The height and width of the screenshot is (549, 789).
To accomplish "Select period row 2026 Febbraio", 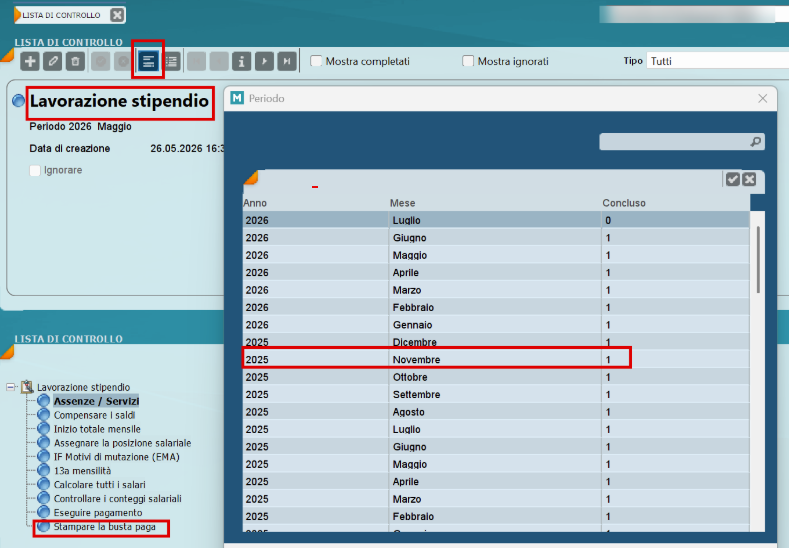I will [496, 307].
